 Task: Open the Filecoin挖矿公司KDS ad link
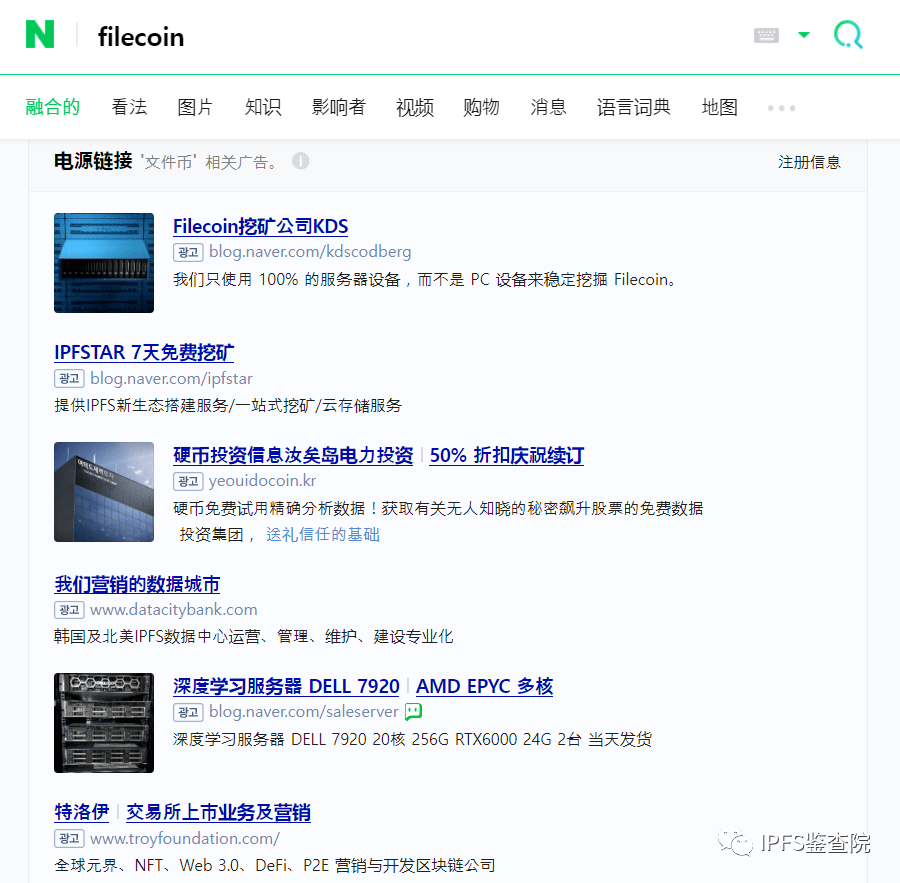coord(260,226)
